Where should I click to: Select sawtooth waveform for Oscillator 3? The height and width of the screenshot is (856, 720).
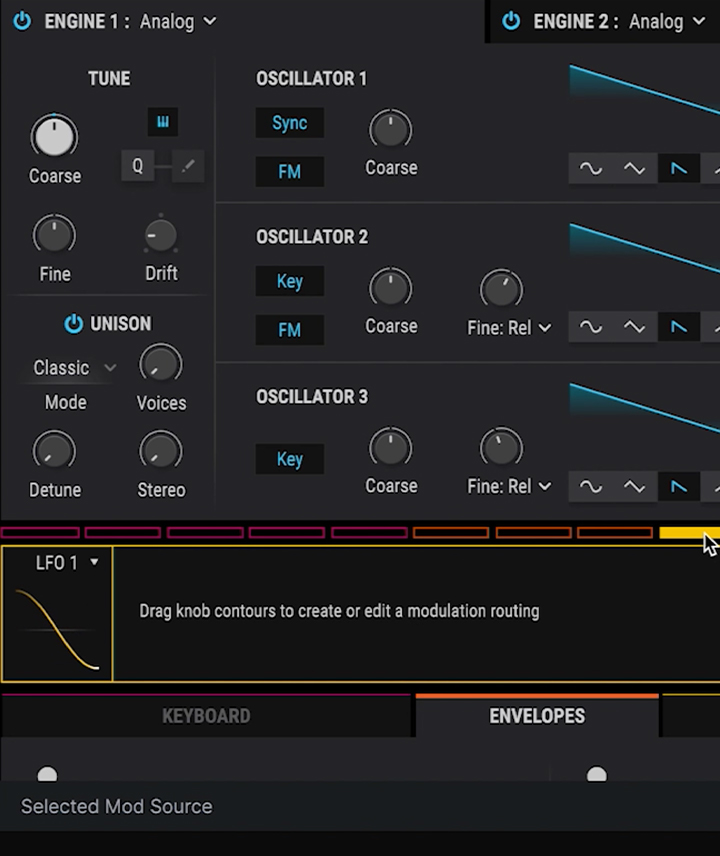click(679, 486)
